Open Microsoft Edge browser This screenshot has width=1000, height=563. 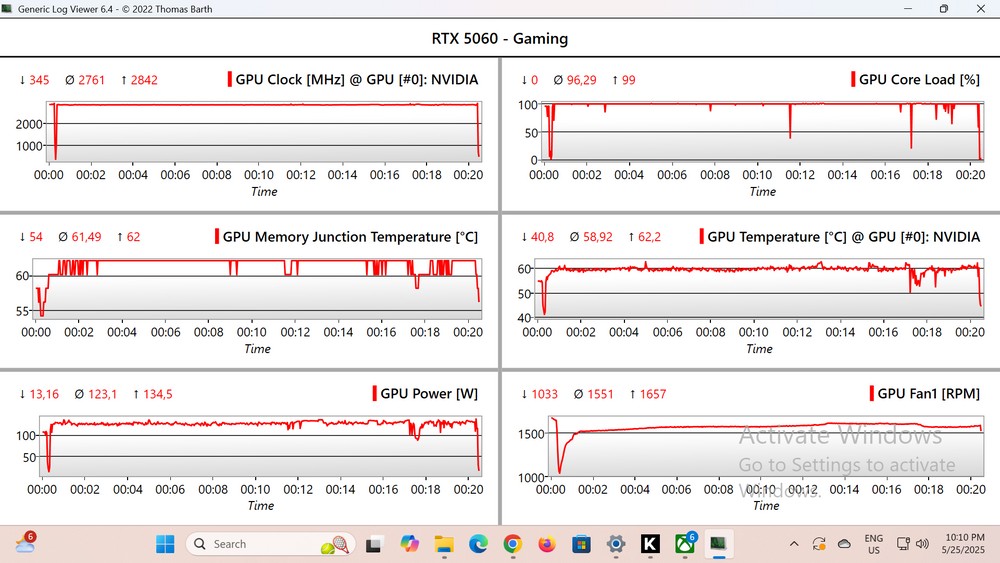point(478,544)
